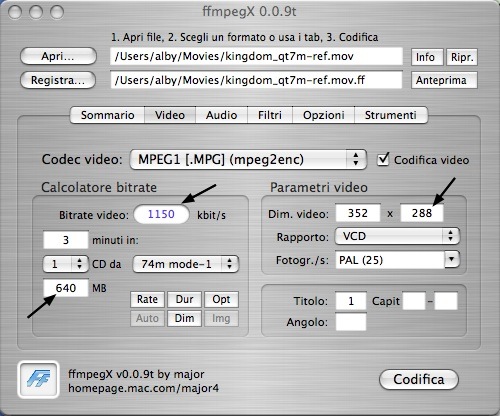
Task: Click the Dim calculator button
Action: coord(184,318)
